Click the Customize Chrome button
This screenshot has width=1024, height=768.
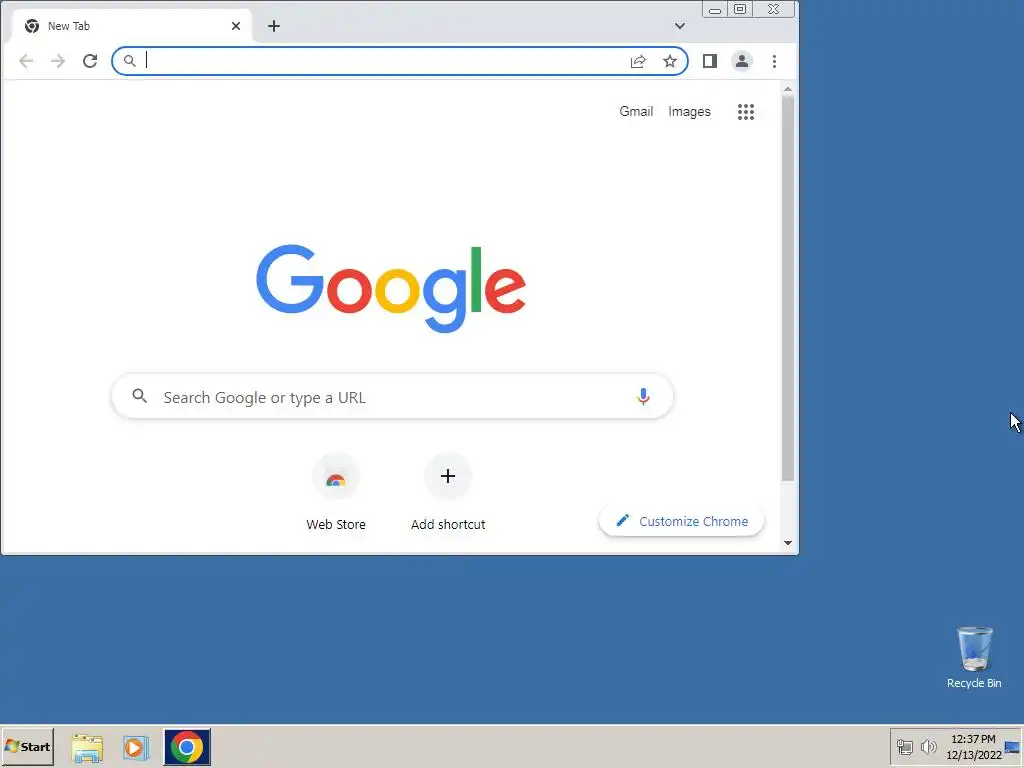(681, 521)
